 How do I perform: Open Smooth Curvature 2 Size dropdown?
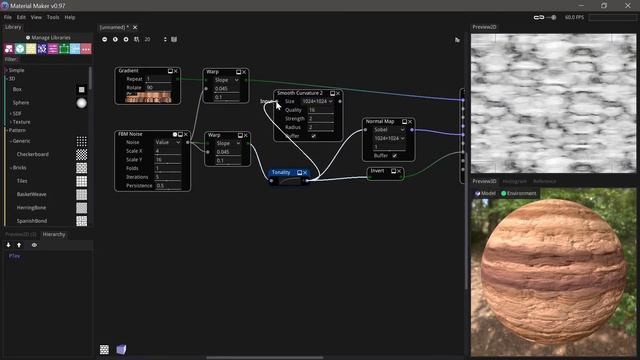point(317,101)
